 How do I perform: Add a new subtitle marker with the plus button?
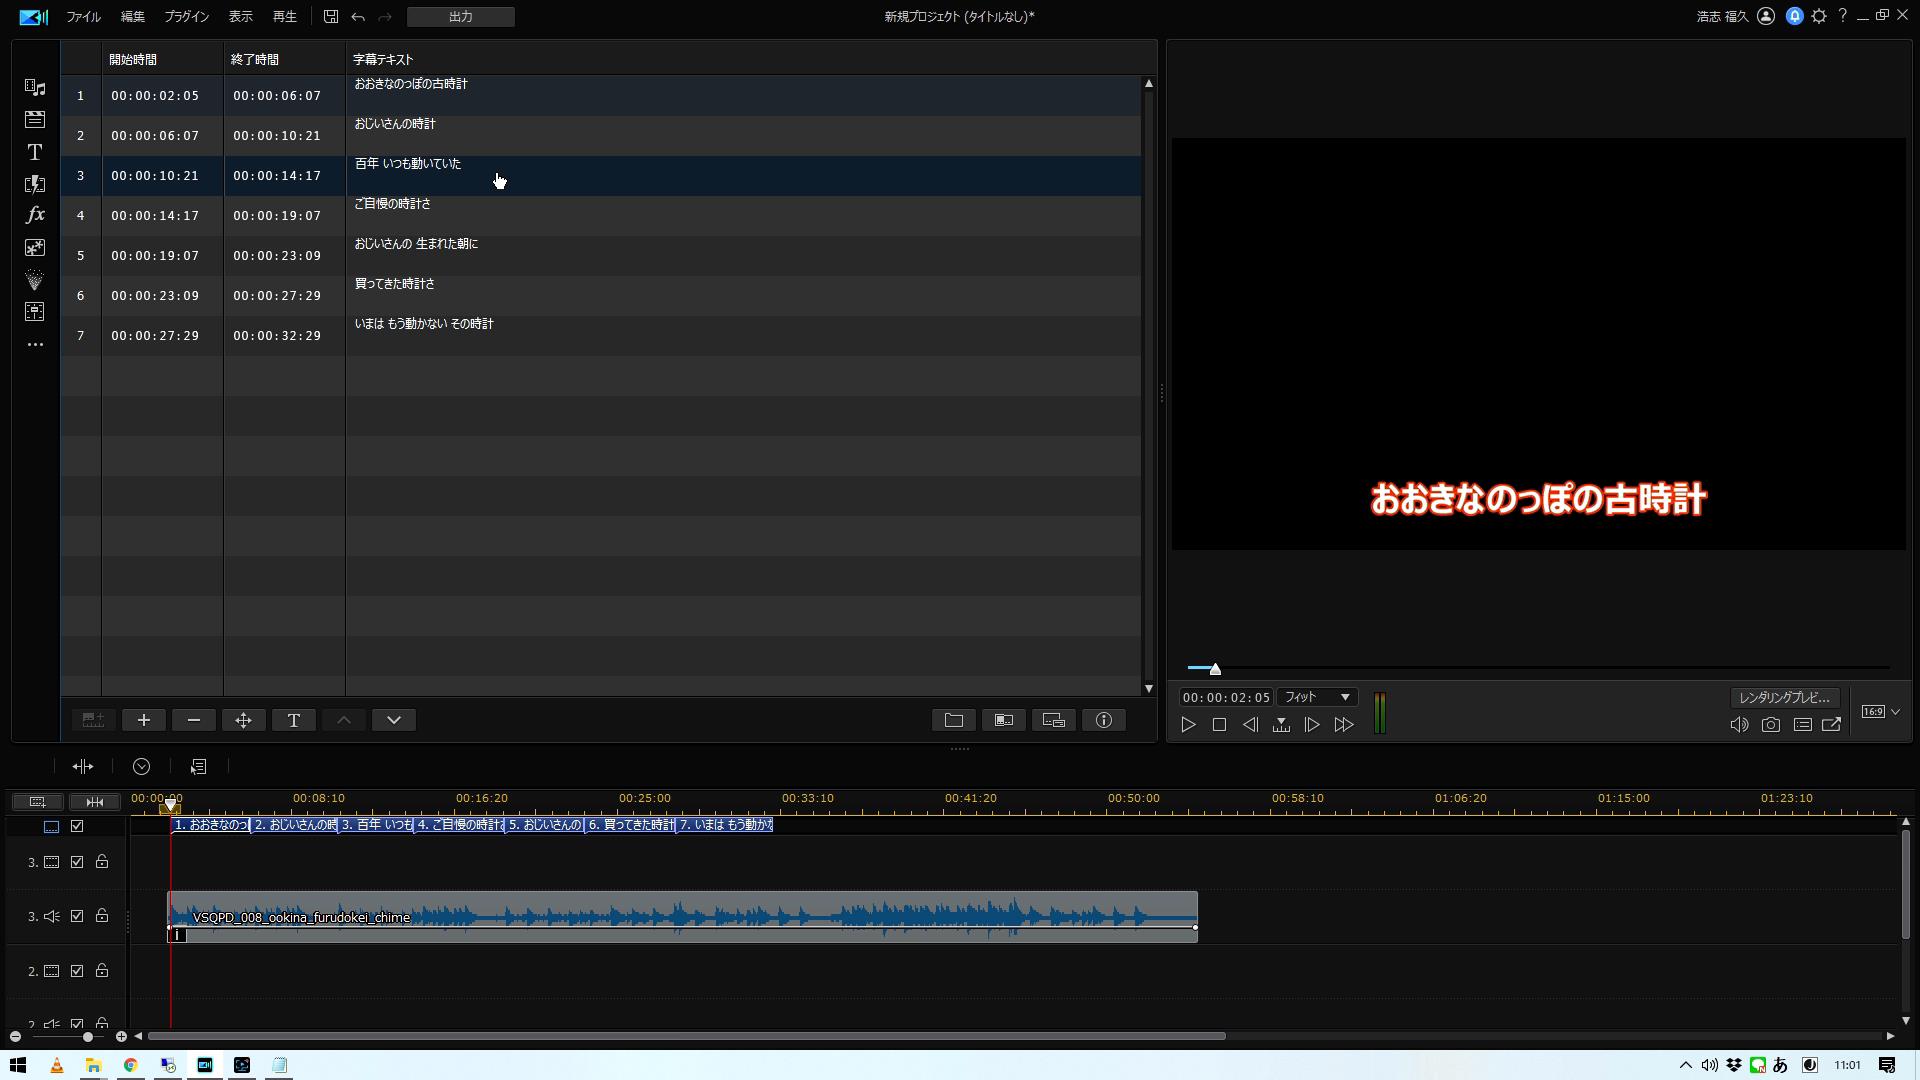coord(144,720)
